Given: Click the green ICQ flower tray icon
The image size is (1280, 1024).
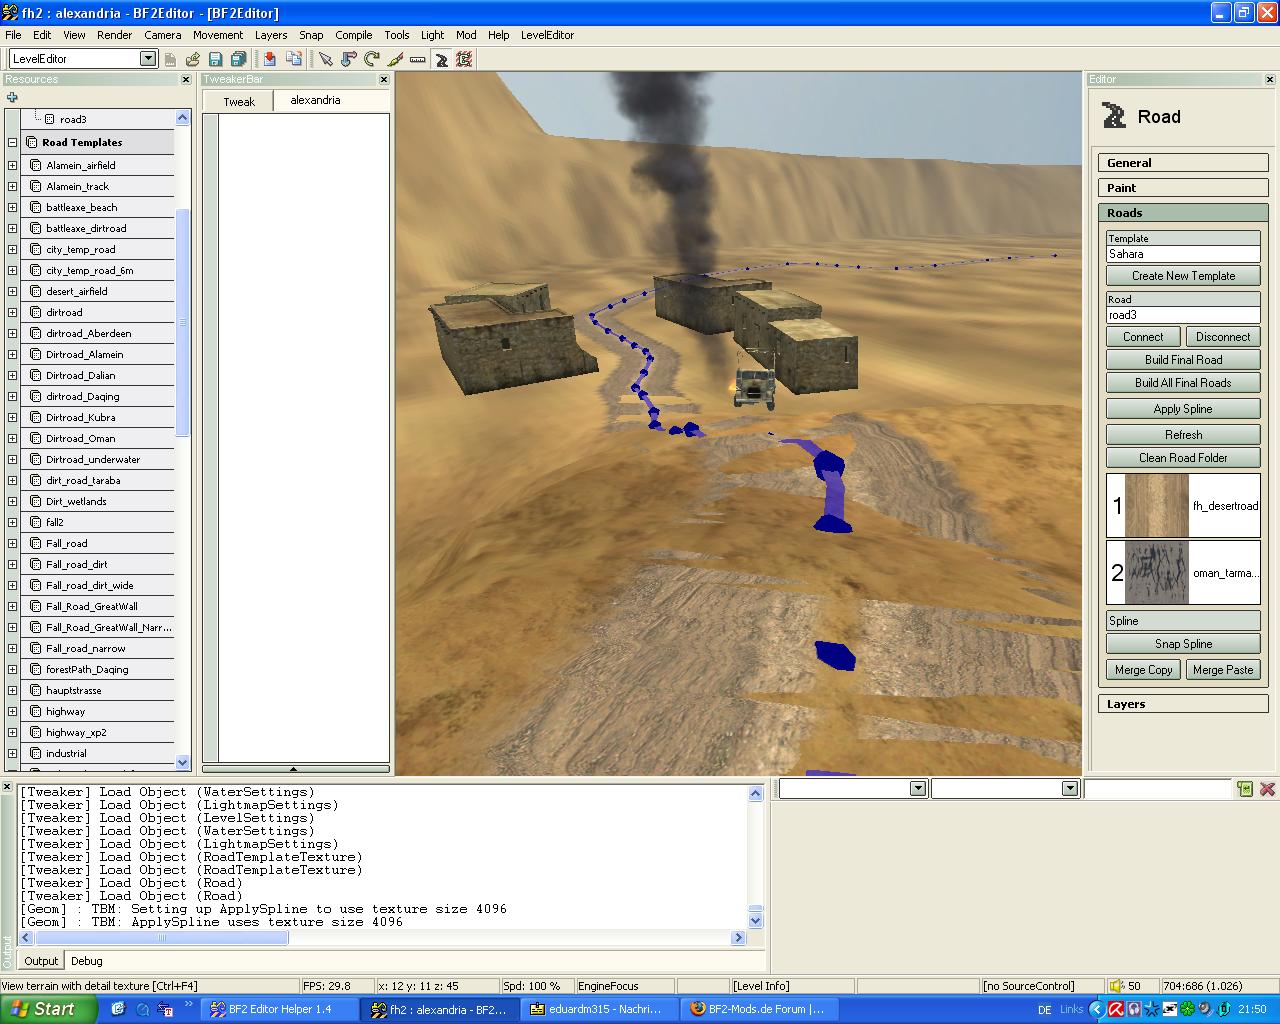Looking at the screenshot, I should (x=1187, y=1009).
